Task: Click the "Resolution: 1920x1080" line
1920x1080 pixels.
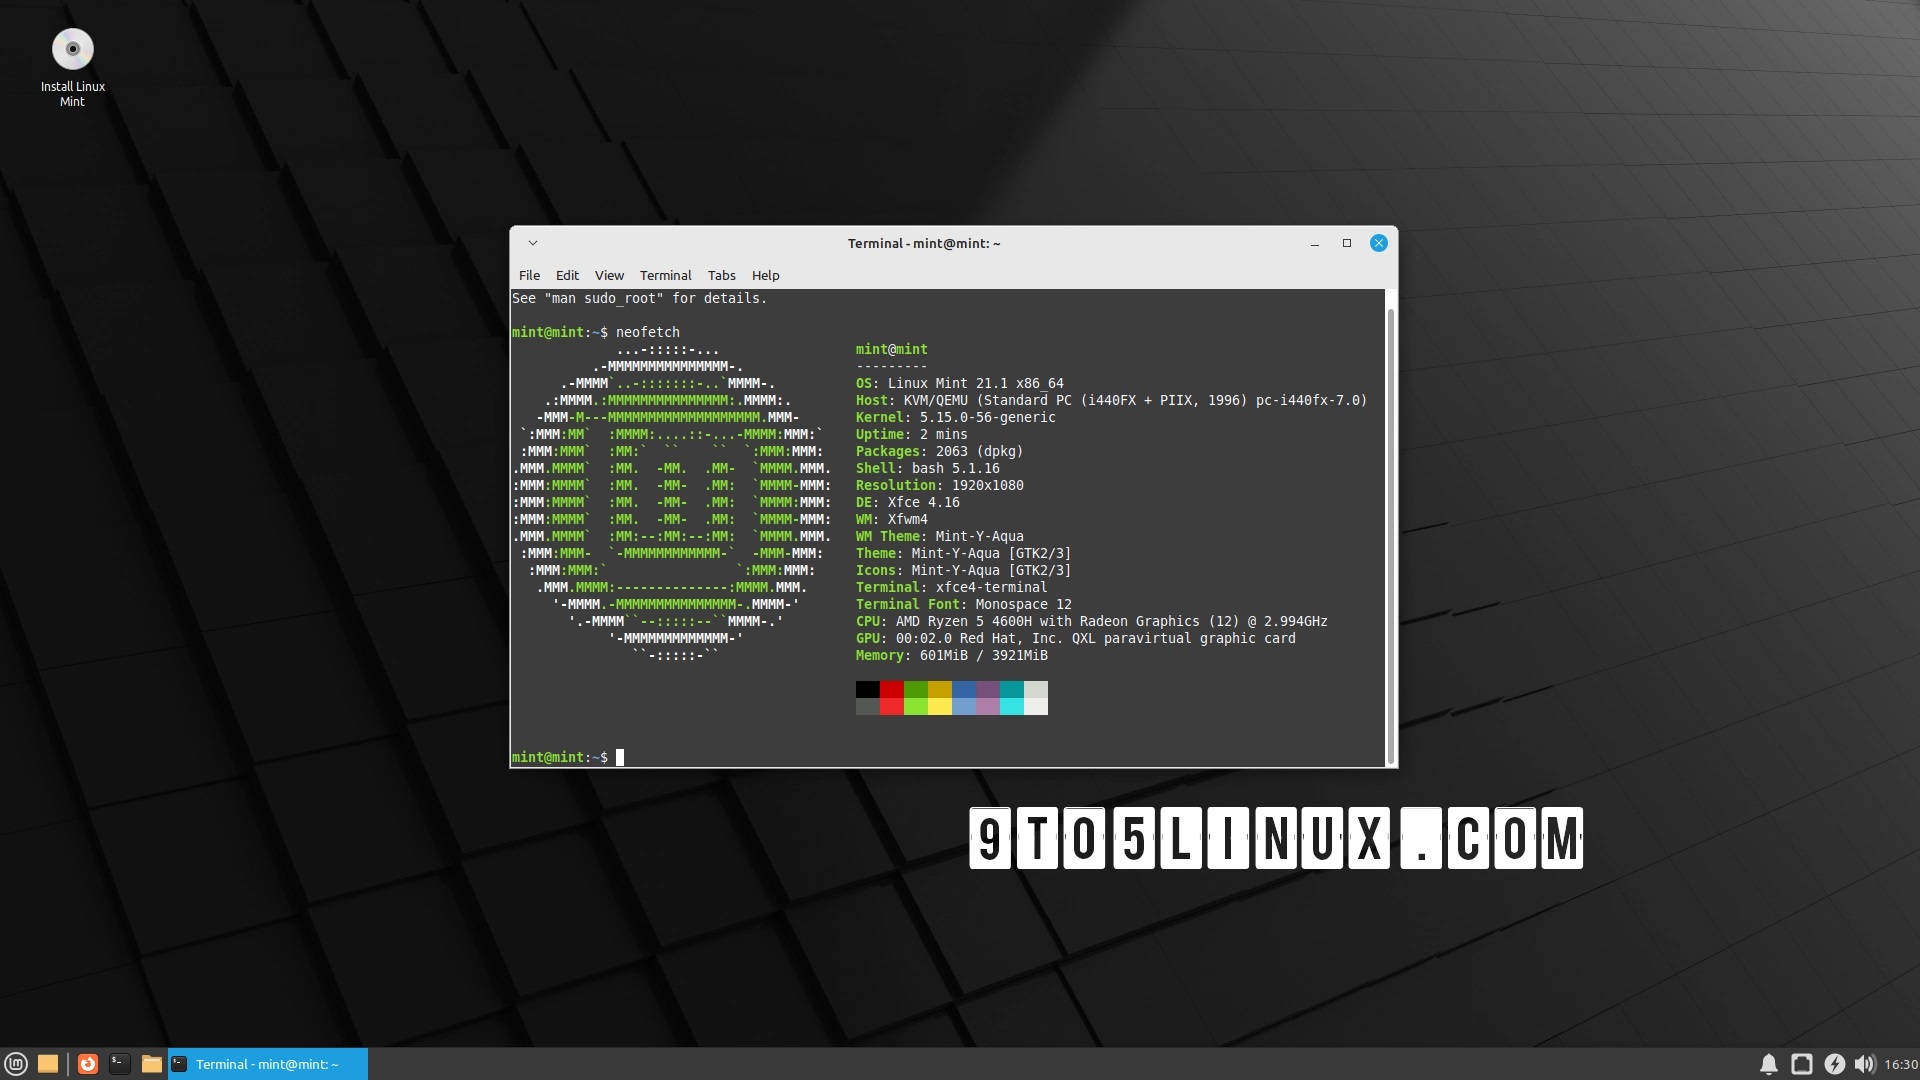Action: click(x=940, y=485)
